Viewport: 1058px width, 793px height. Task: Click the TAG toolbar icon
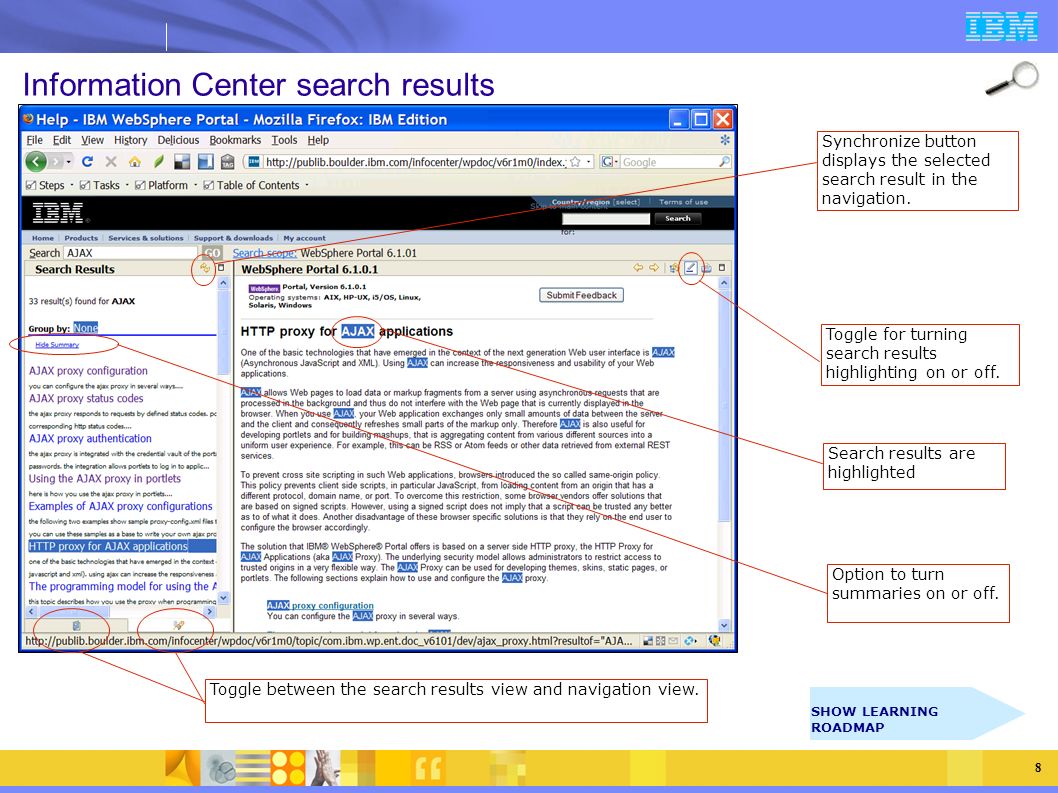pos(228,162)
